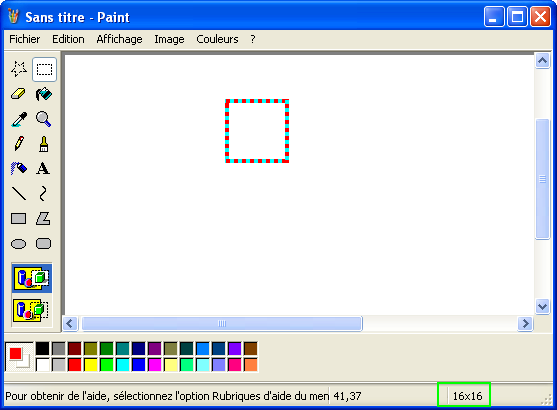Open the Affichage menu
This screenshot has width=557, height=410.
pos(119,39)
